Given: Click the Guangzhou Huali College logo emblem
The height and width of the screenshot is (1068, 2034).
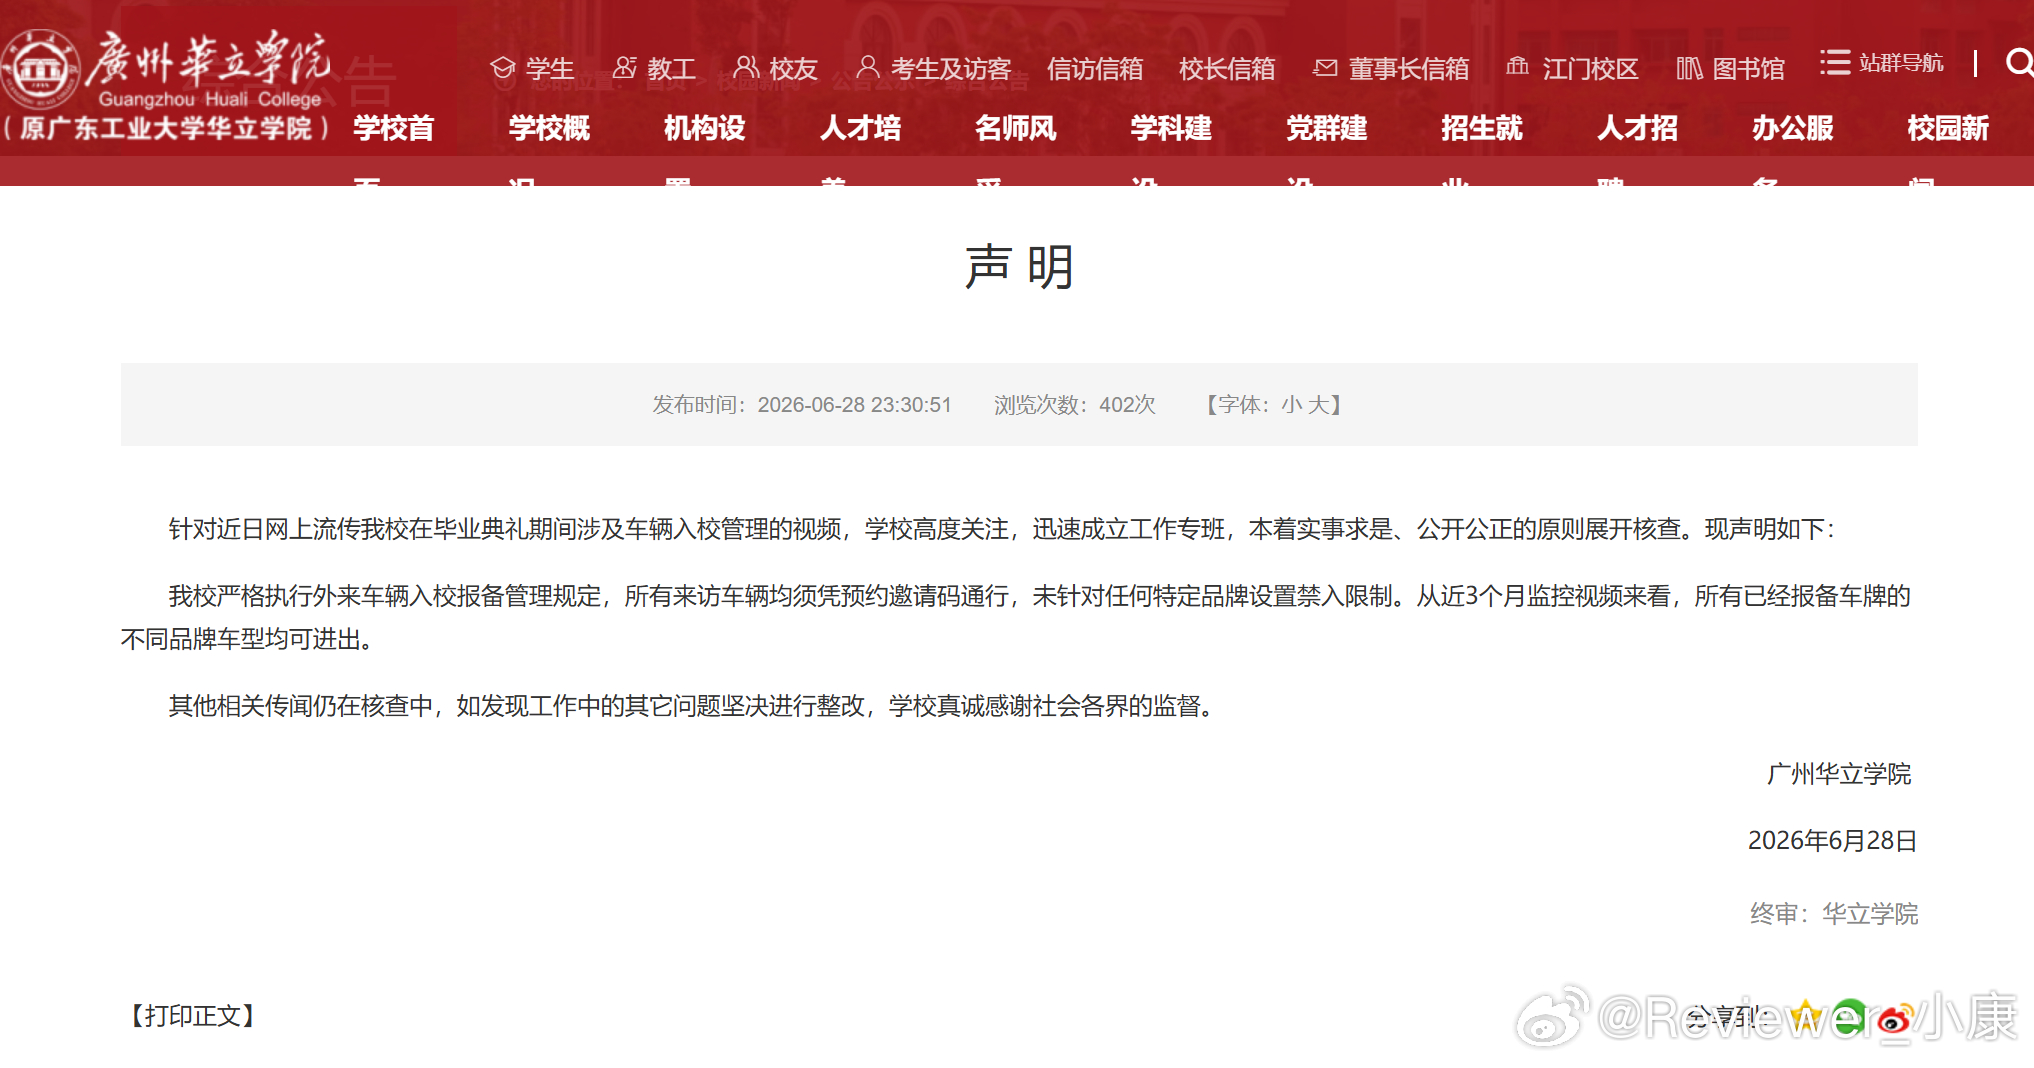Looking at the screenshot, I should pos(41,69).
